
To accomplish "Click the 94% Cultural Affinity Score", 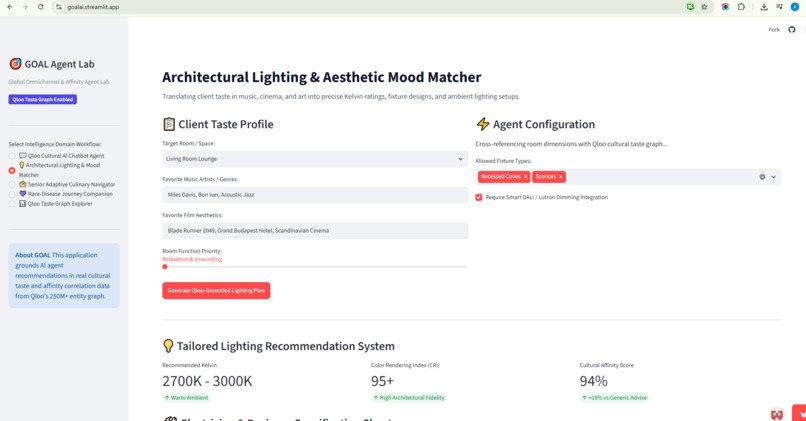I will (x=594, y=381).
